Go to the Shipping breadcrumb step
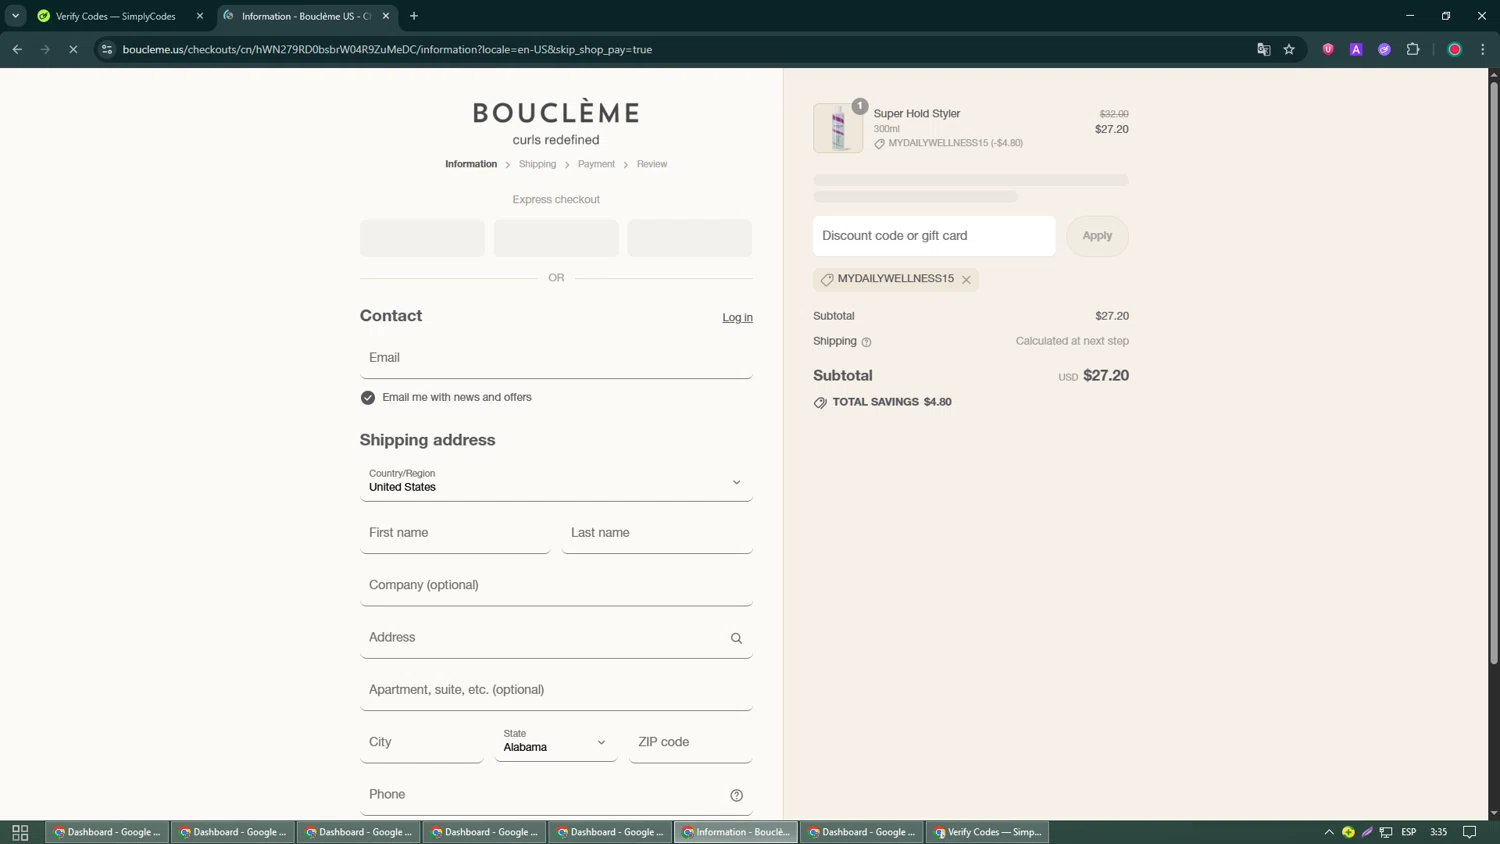This screenshot has width=1500, height=844. click(x=537, y=164)
